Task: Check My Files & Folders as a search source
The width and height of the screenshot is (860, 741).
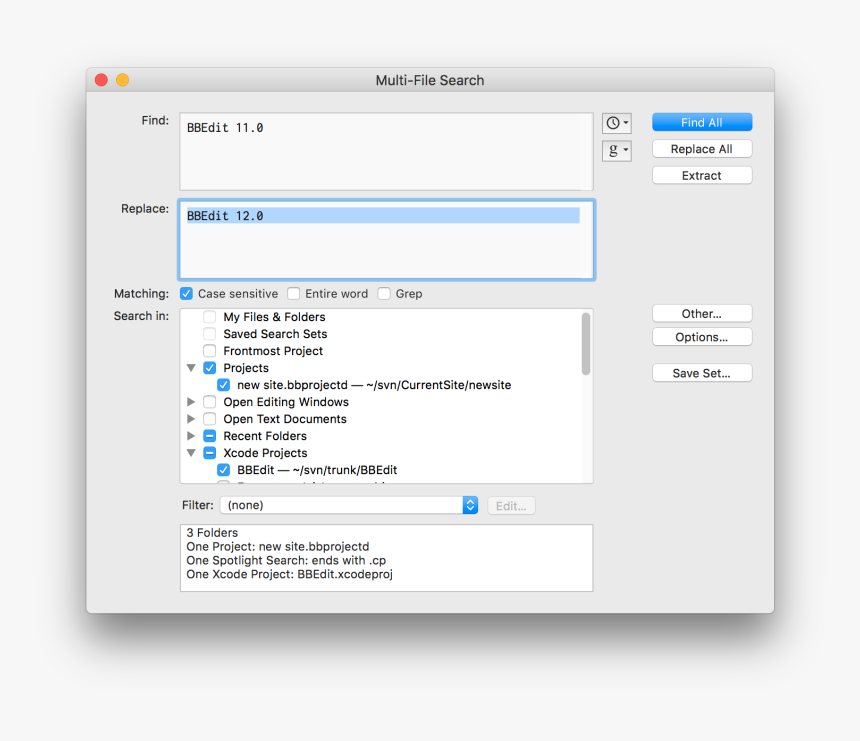Action: [x=208, y=316]
